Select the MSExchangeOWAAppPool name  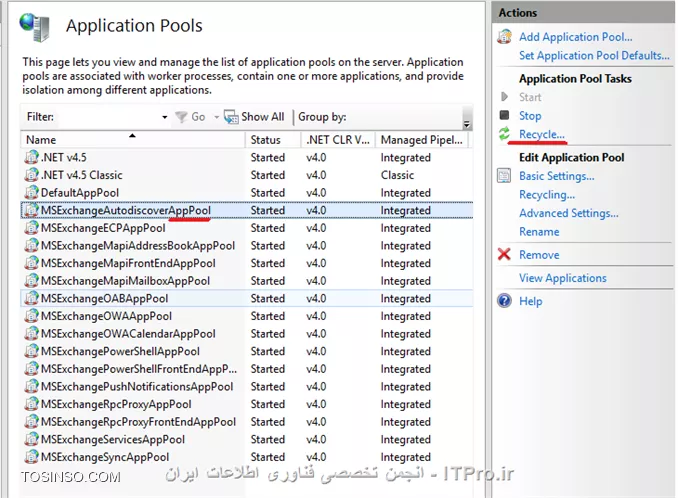tap(106, 316)
